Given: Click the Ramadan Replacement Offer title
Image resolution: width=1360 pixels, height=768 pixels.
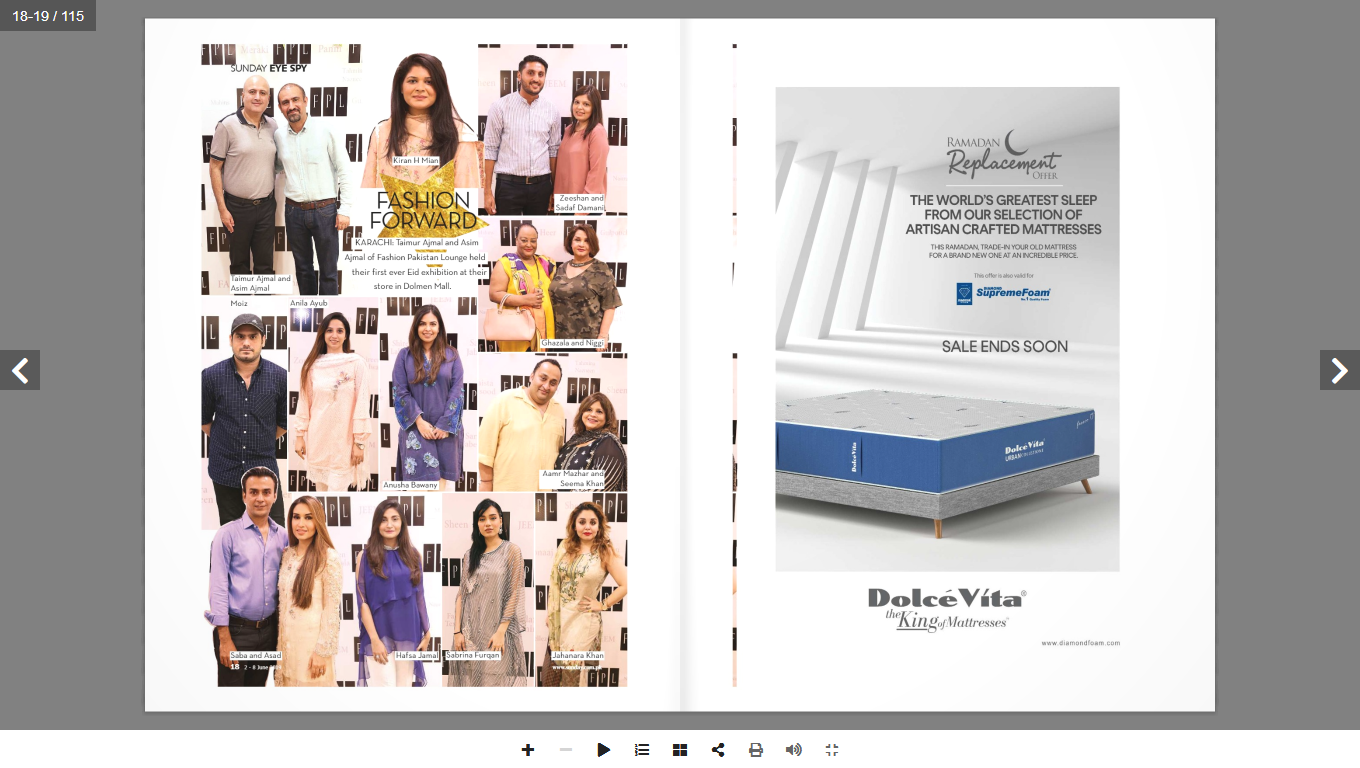Looking at the screenshot, I should pyautogui.click(x=1003, y=155).
